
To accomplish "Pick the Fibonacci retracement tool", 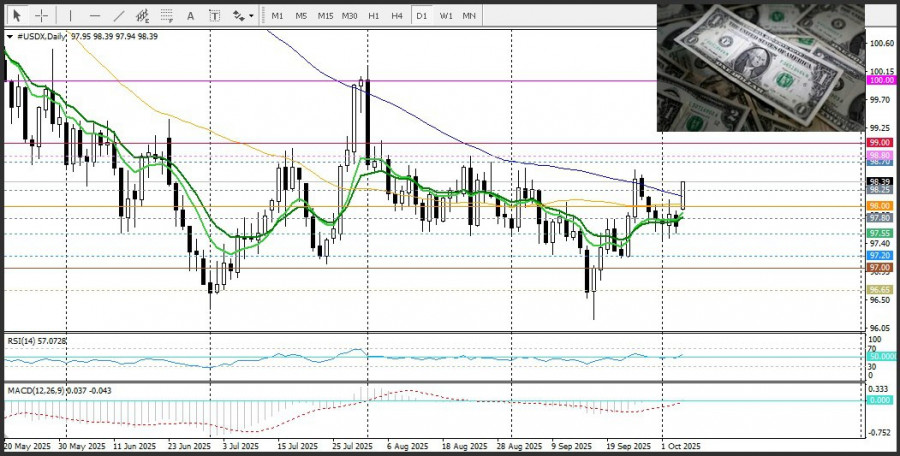I will [167, 16].
